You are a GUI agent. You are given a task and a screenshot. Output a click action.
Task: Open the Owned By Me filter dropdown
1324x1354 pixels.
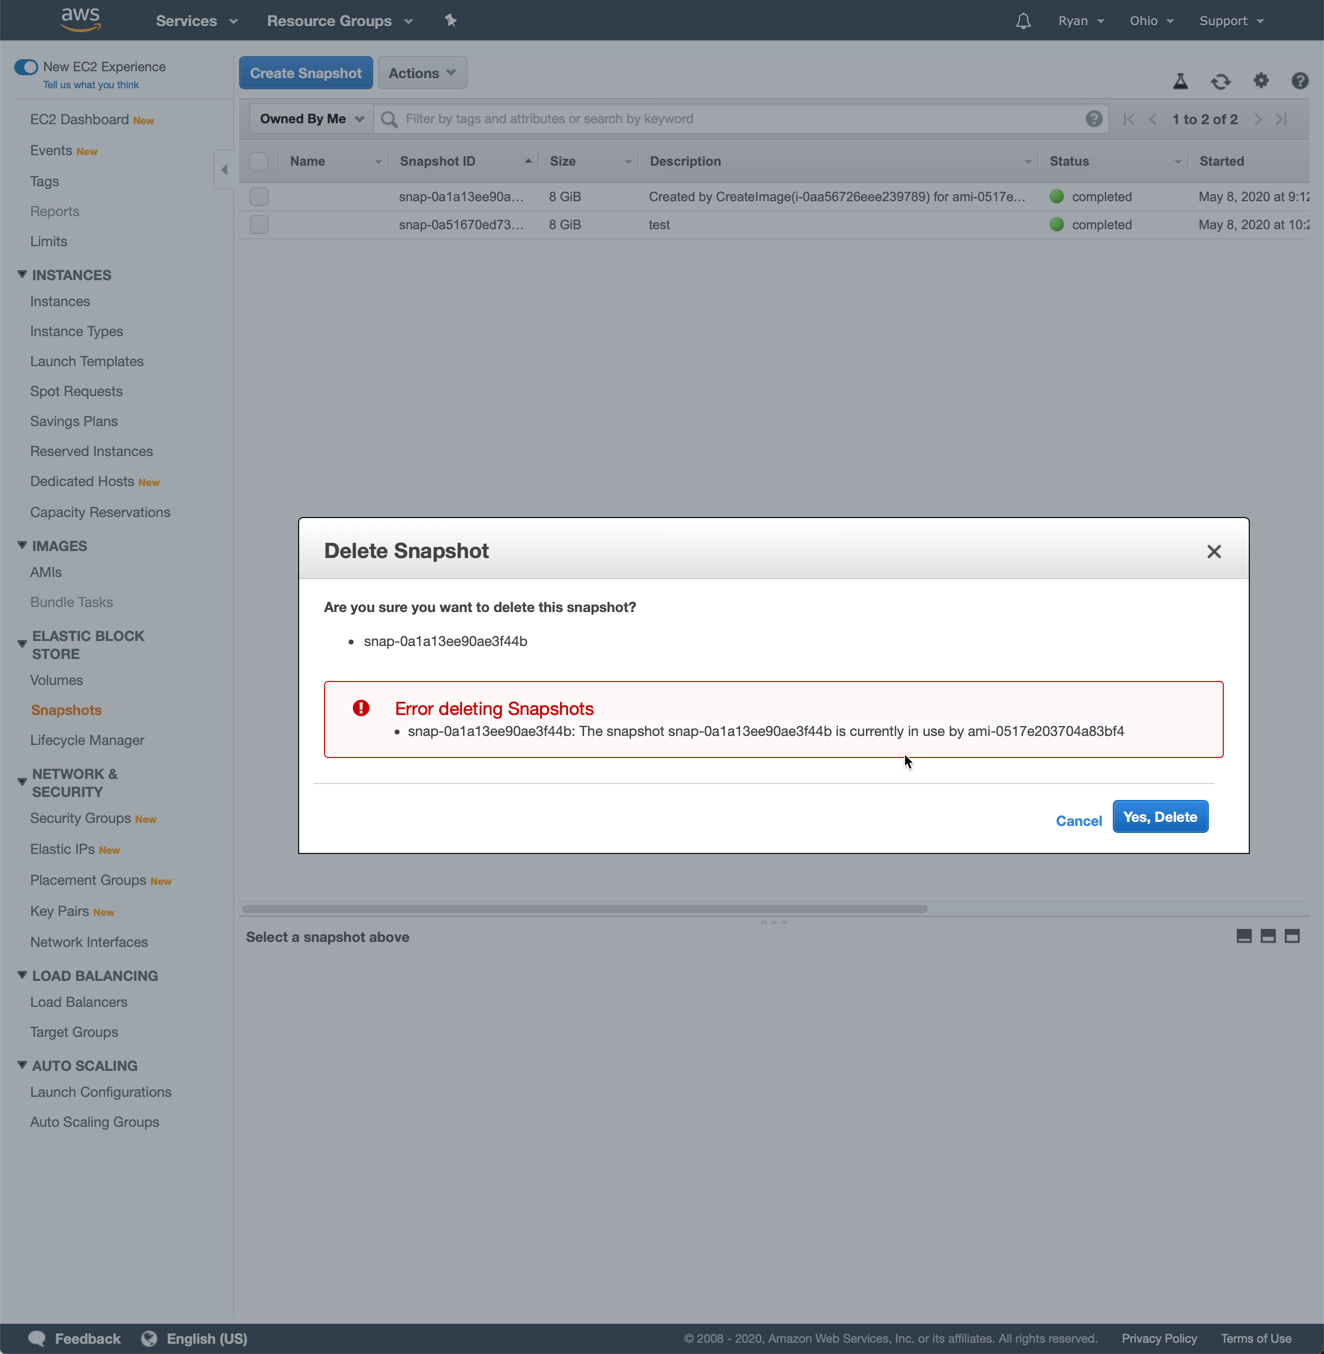coord(309,118)
